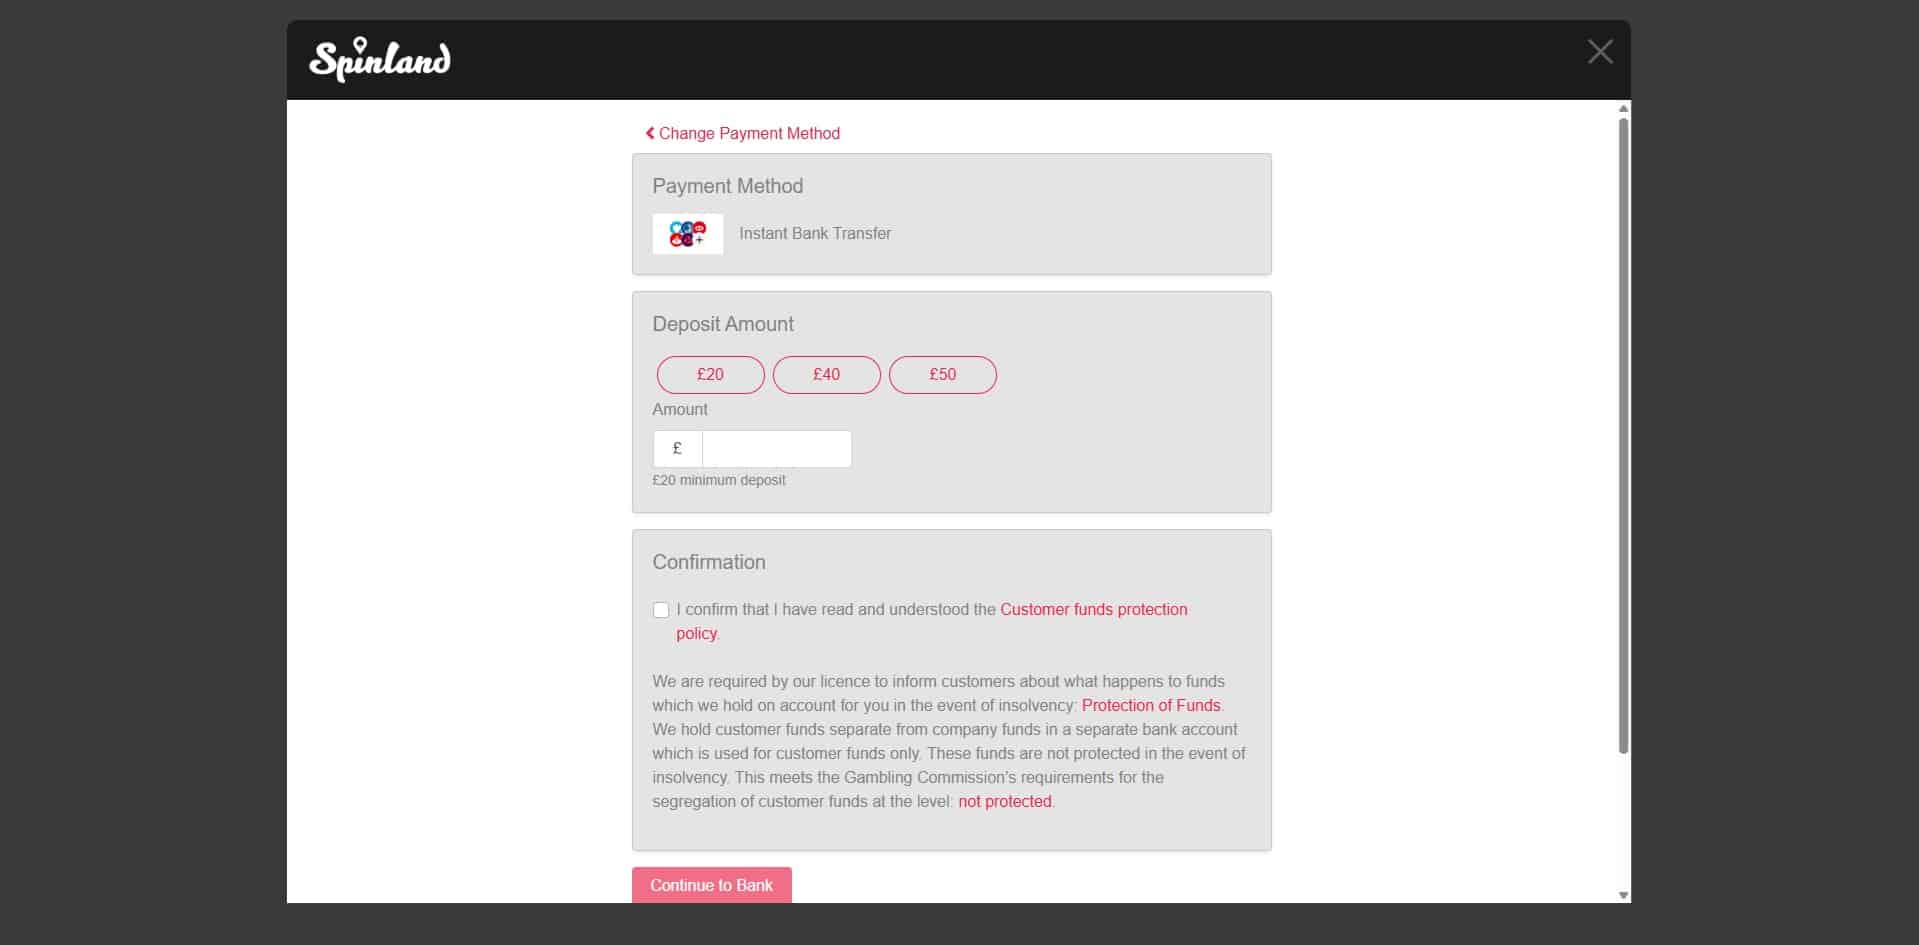Close the deposit dialog with the X
The height and width of the screenshot is (945, 1919).
coord(1600,52)
